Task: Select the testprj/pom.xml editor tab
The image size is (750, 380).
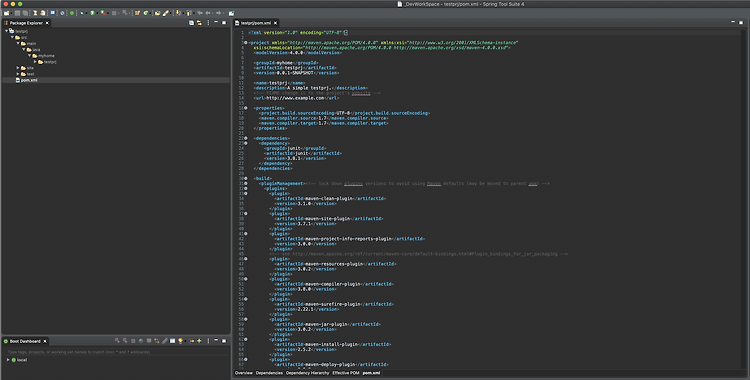Action: coord(256,23)
